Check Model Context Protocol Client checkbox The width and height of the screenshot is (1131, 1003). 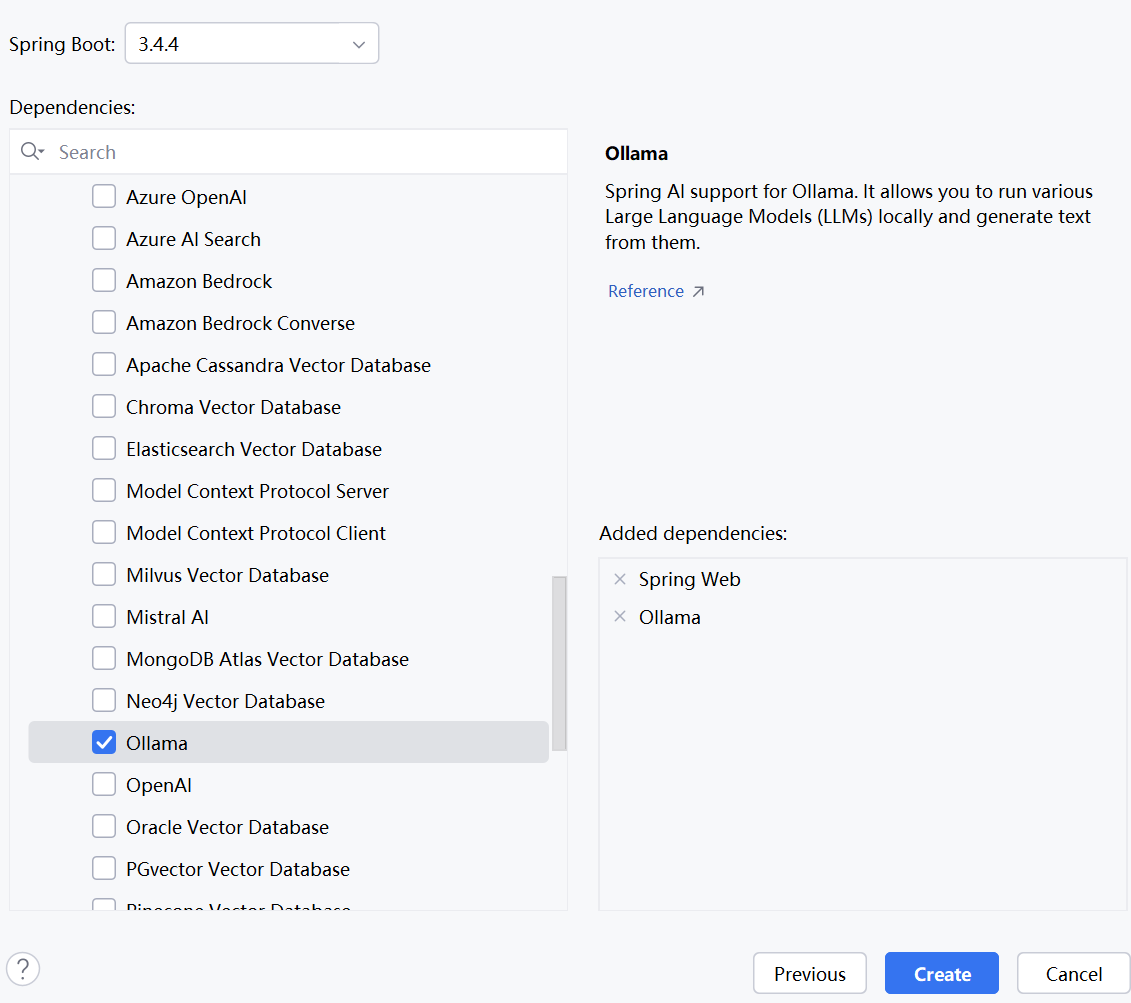pyautogui.click(x=104, y=532)
